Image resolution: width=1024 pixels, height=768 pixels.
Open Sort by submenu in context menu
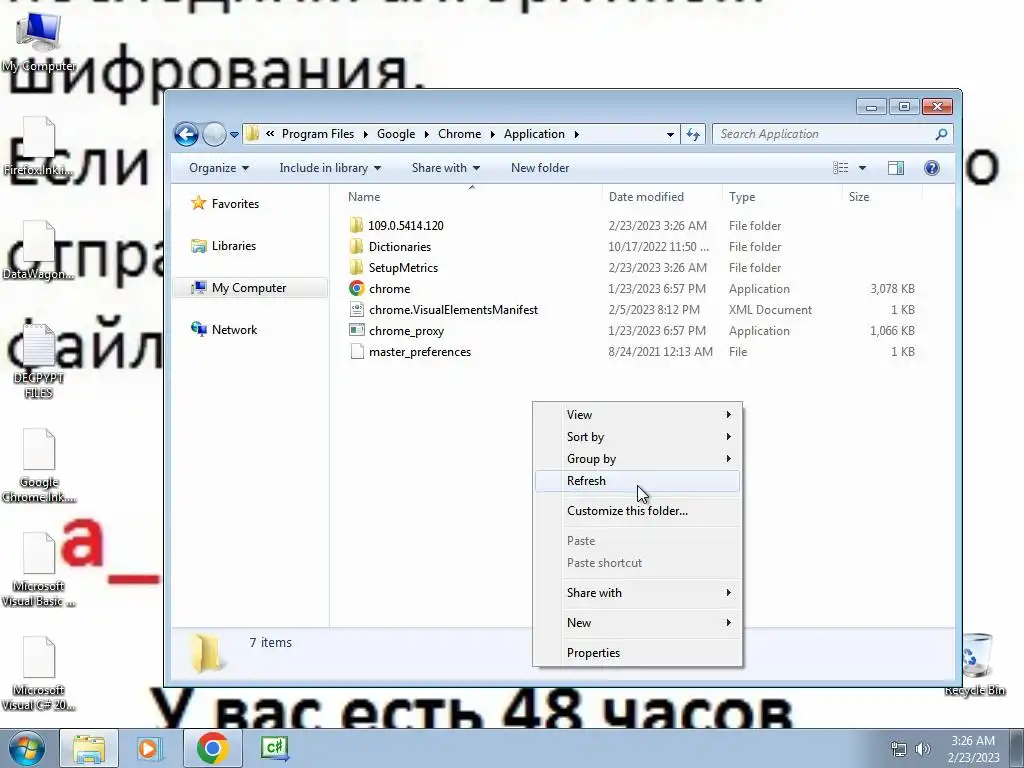(x=637, y=437)
